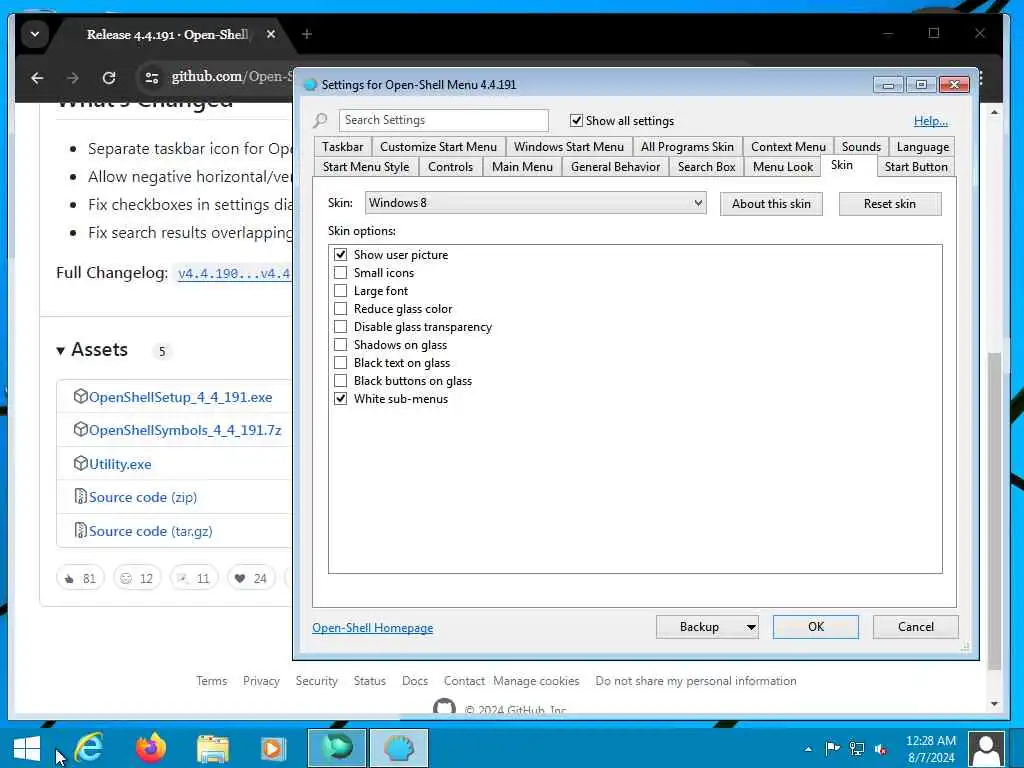
Task: Open the Start Button tab
Action: (x=916, y=167)
